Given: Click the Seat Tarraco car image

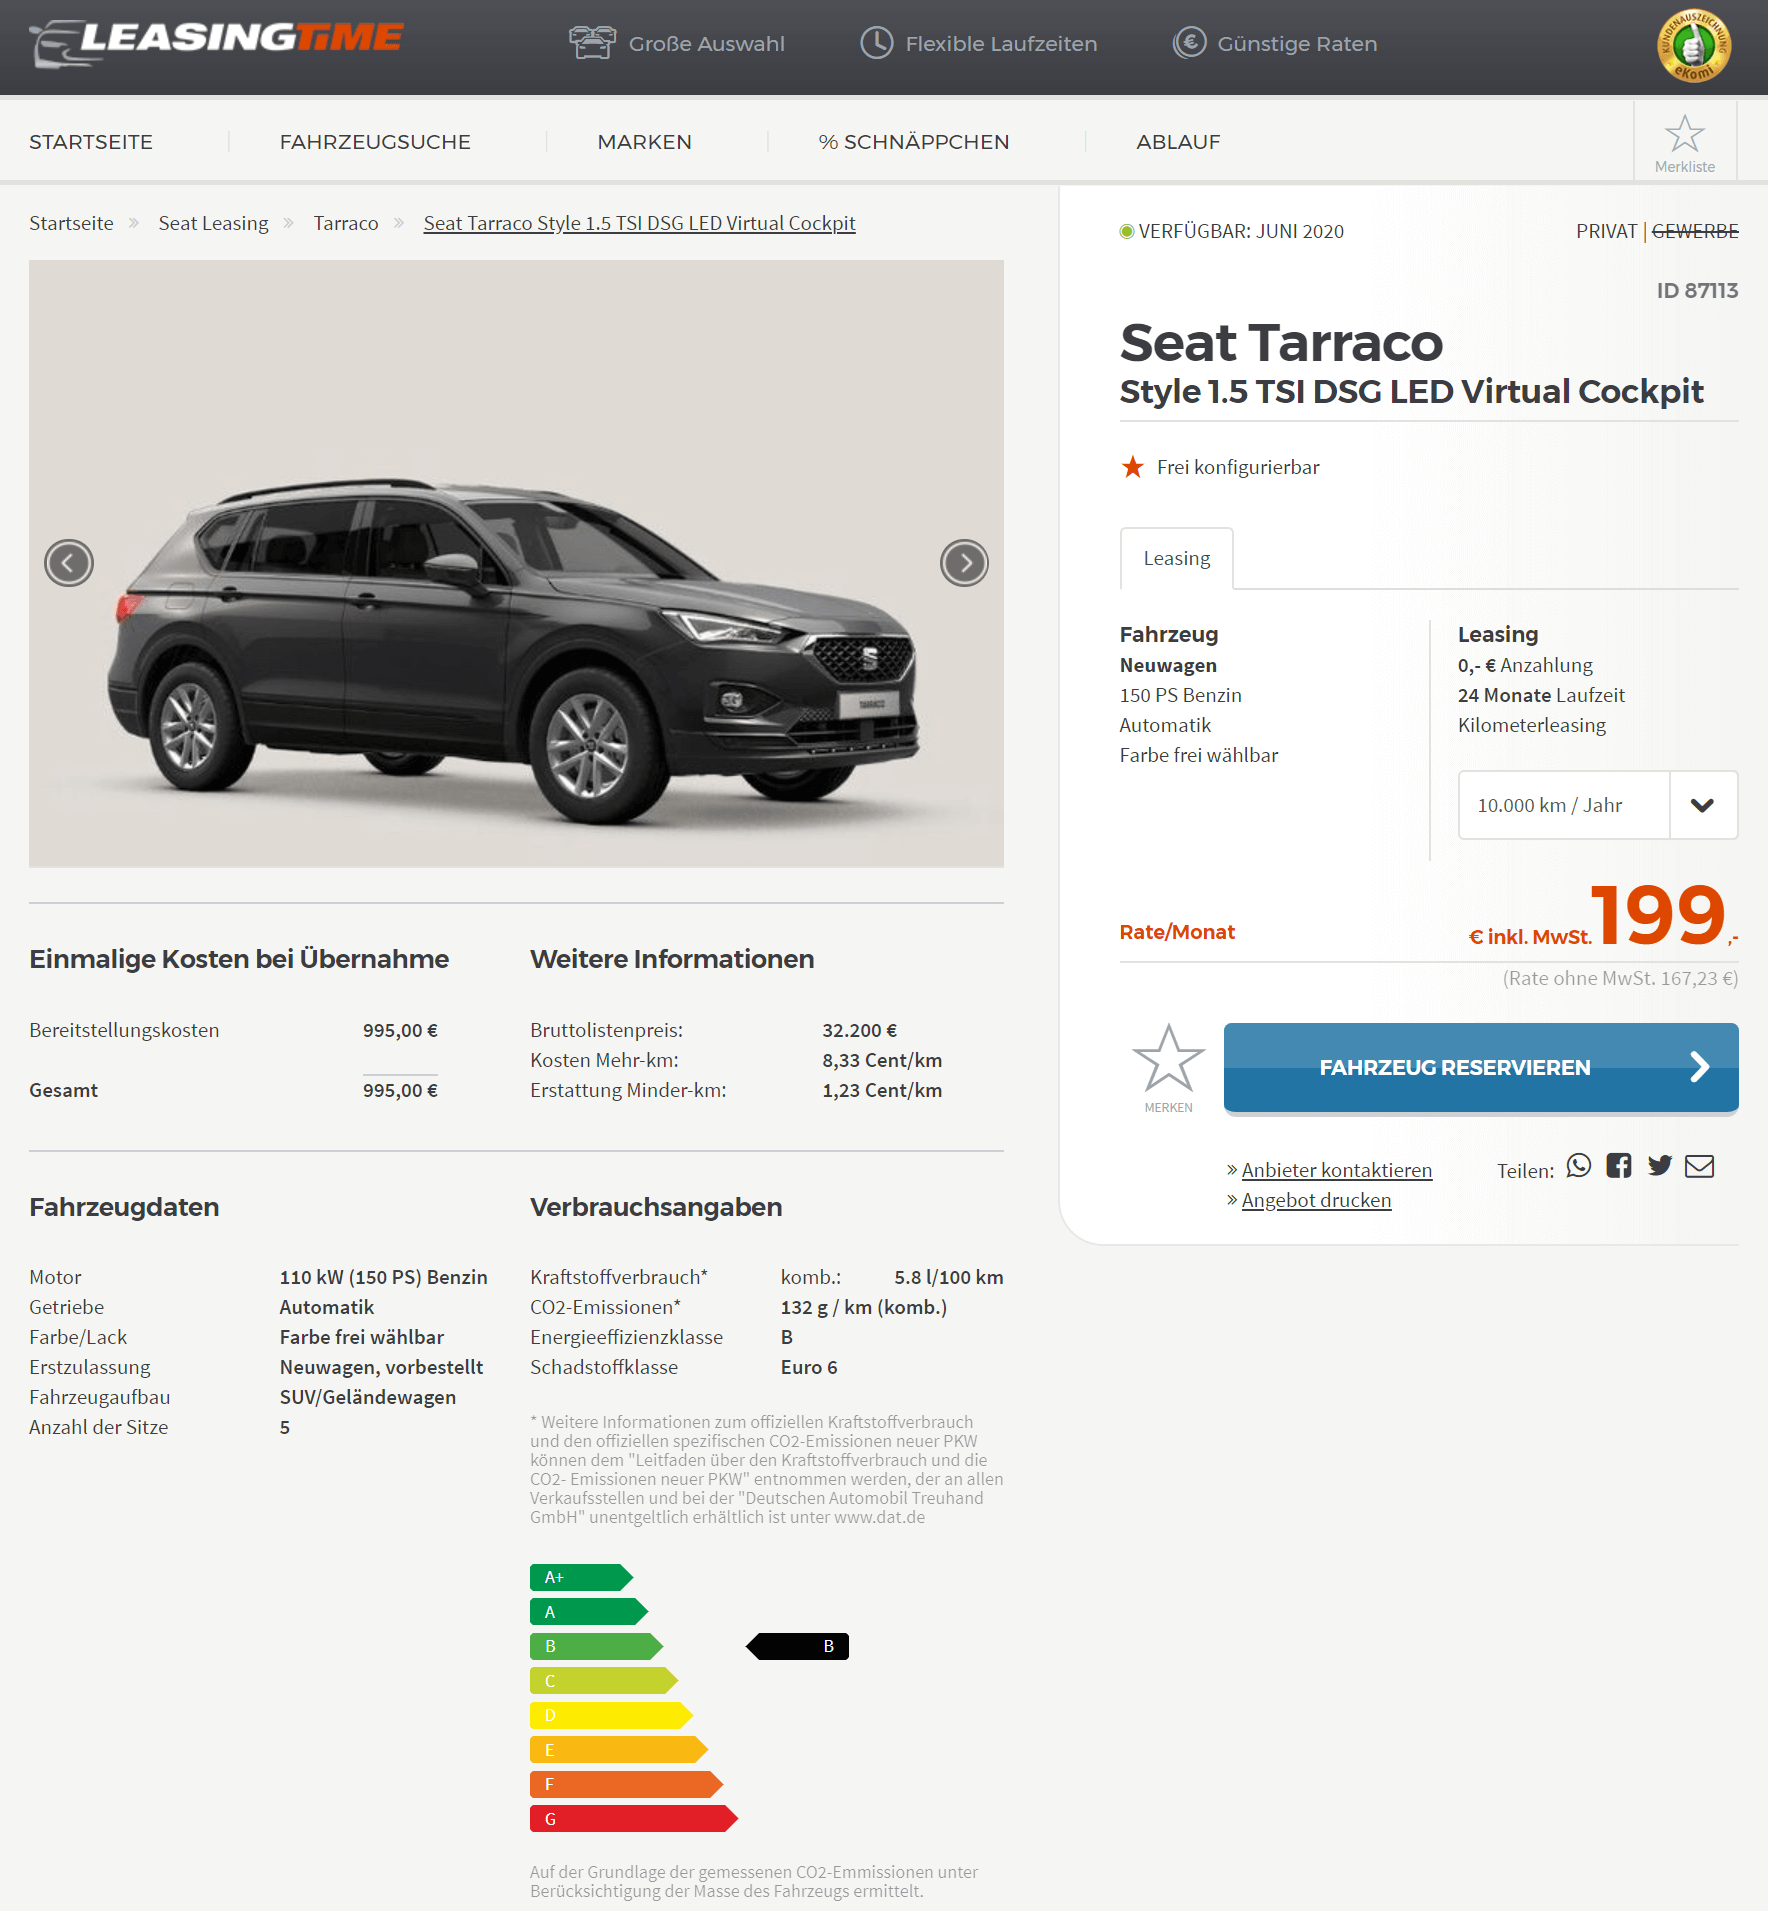Looking at the screenshot, I should click(x=516, y=563).
